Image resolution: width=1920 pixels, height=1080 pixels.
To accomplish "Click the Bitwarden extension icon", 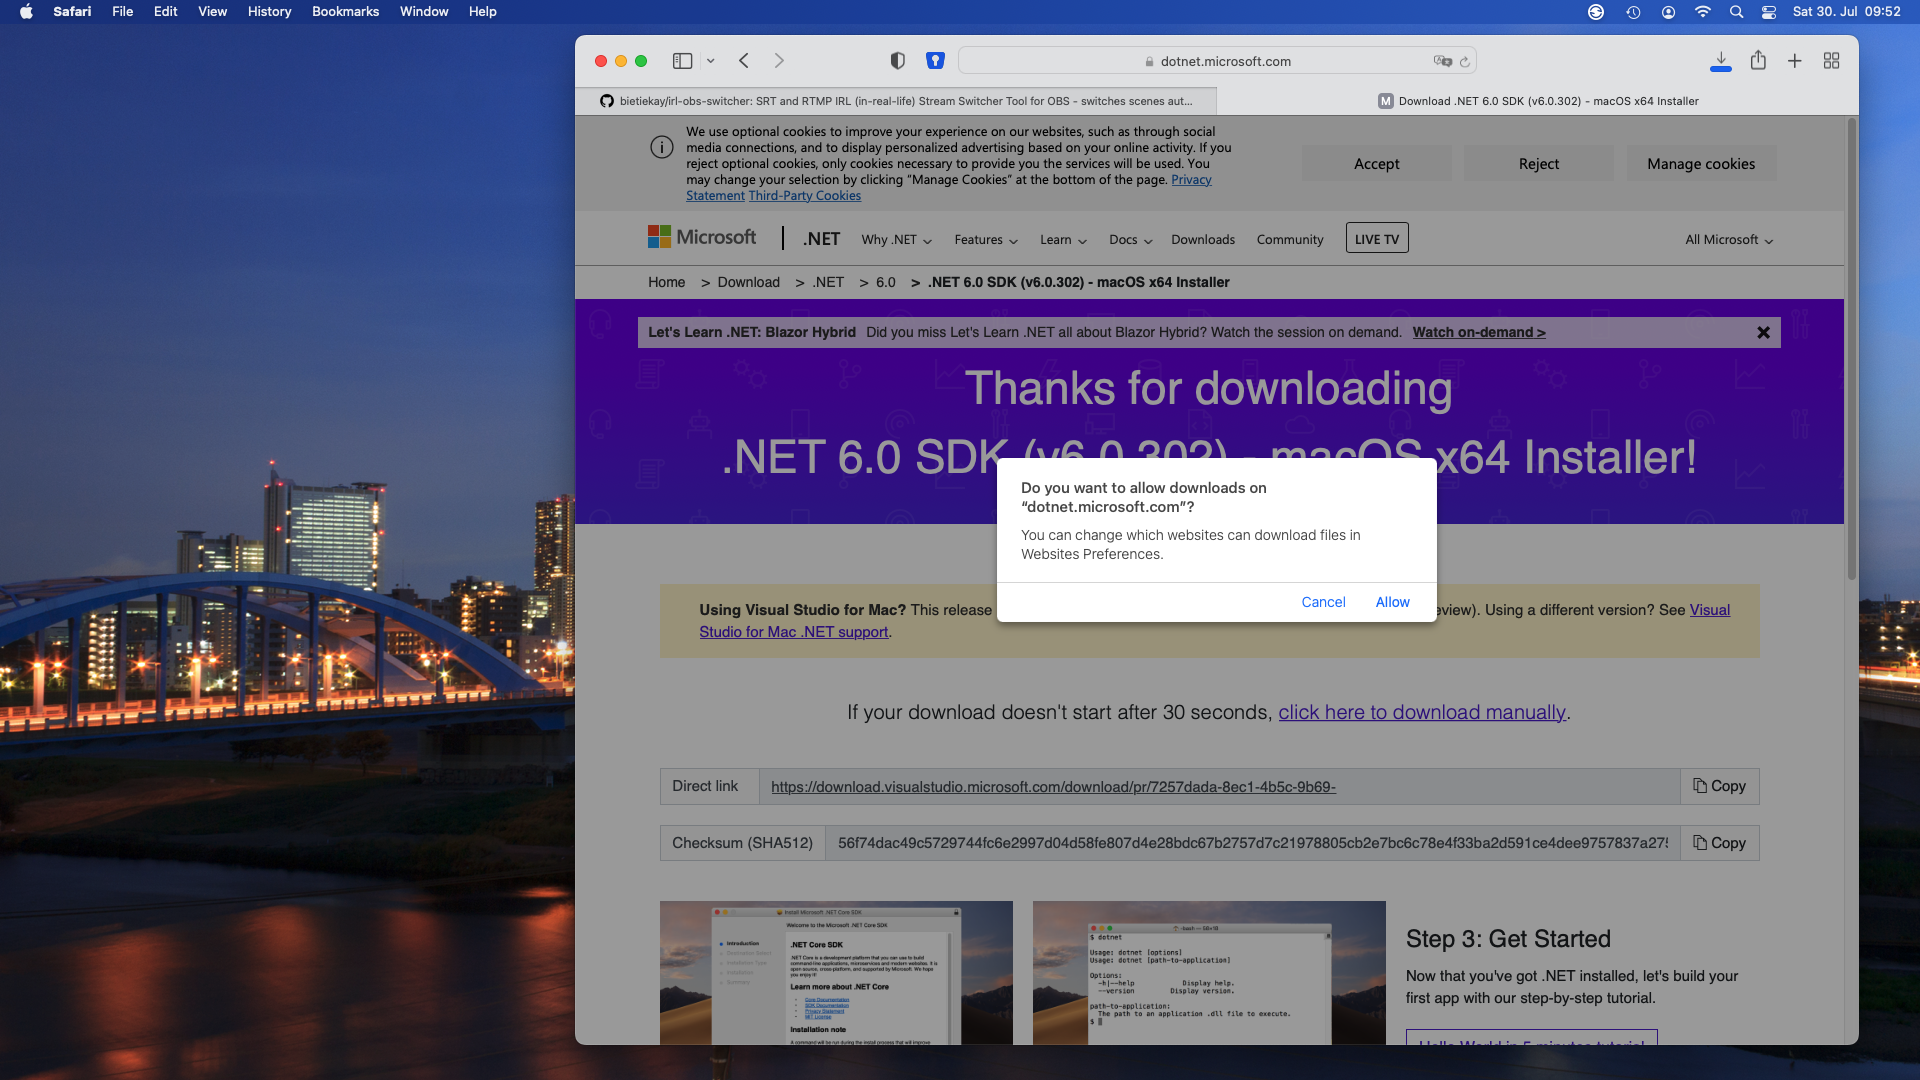I will (x=935, y=61).
